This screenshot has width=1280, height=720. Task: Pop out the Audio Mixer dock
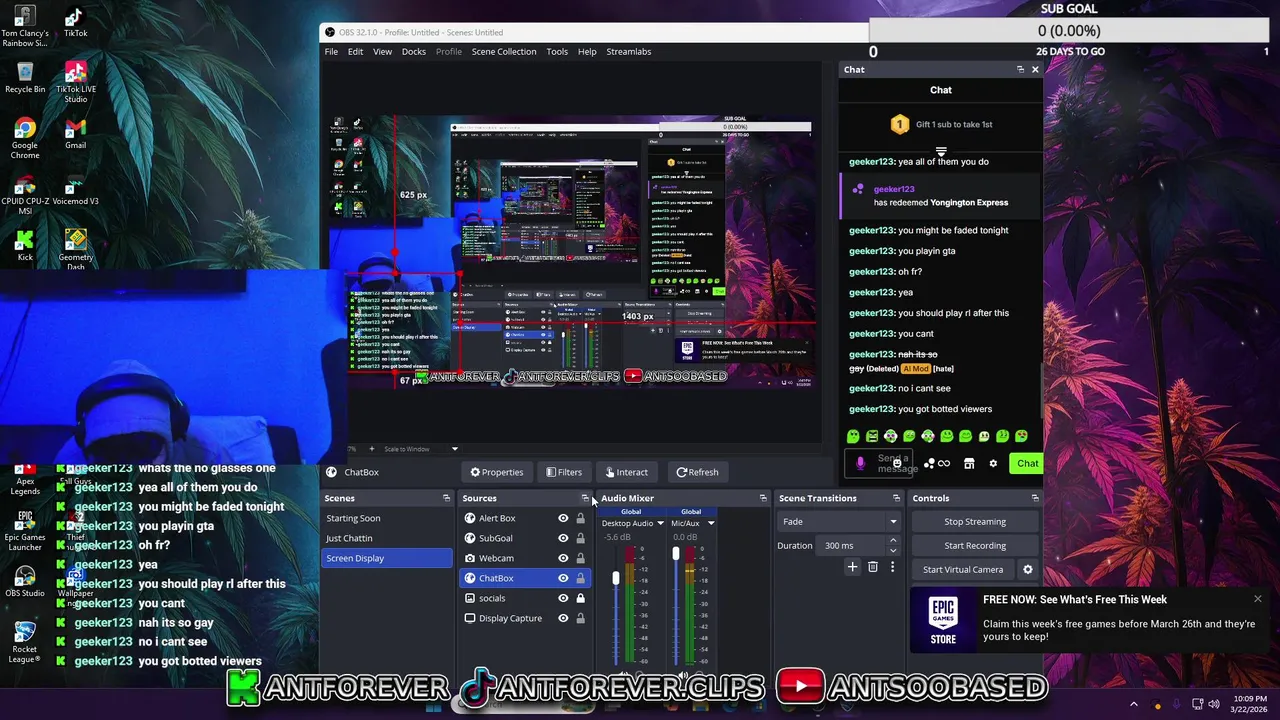(763, 498)
